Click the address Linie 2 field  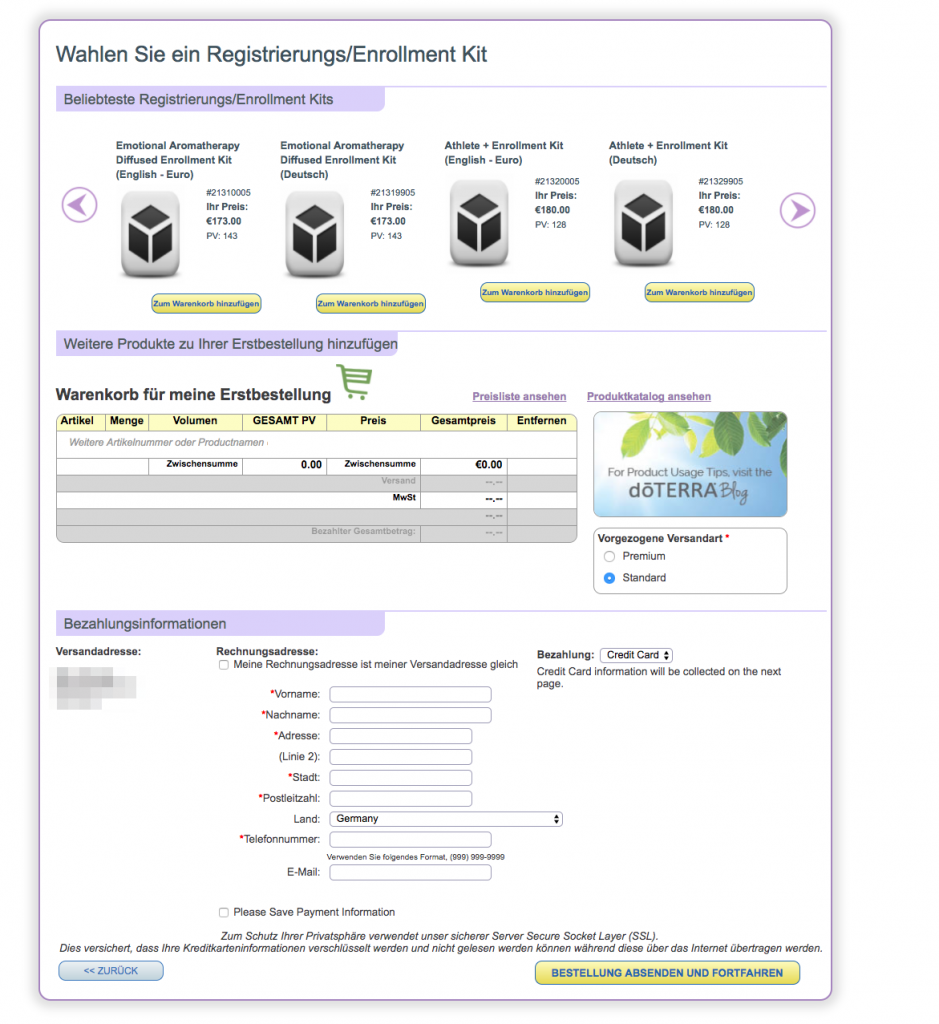401,757
